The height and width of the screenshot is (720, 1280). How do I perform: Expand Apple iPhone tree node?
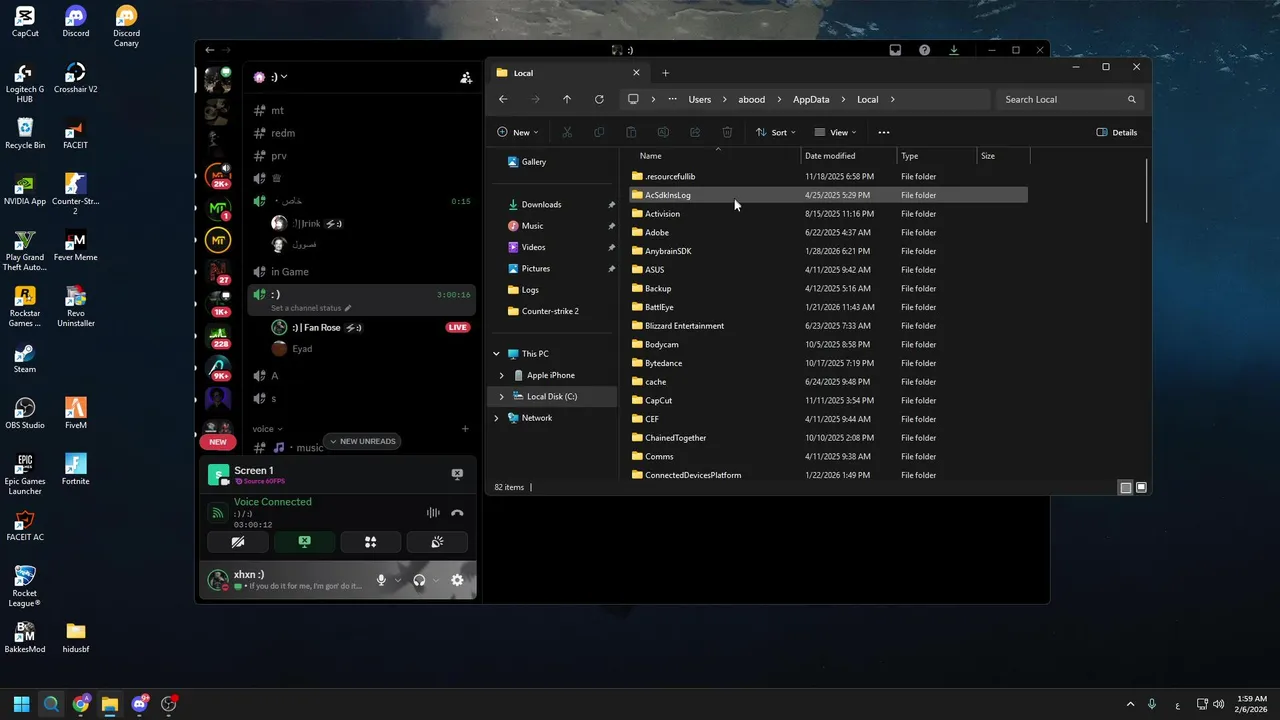pos(502,375)
